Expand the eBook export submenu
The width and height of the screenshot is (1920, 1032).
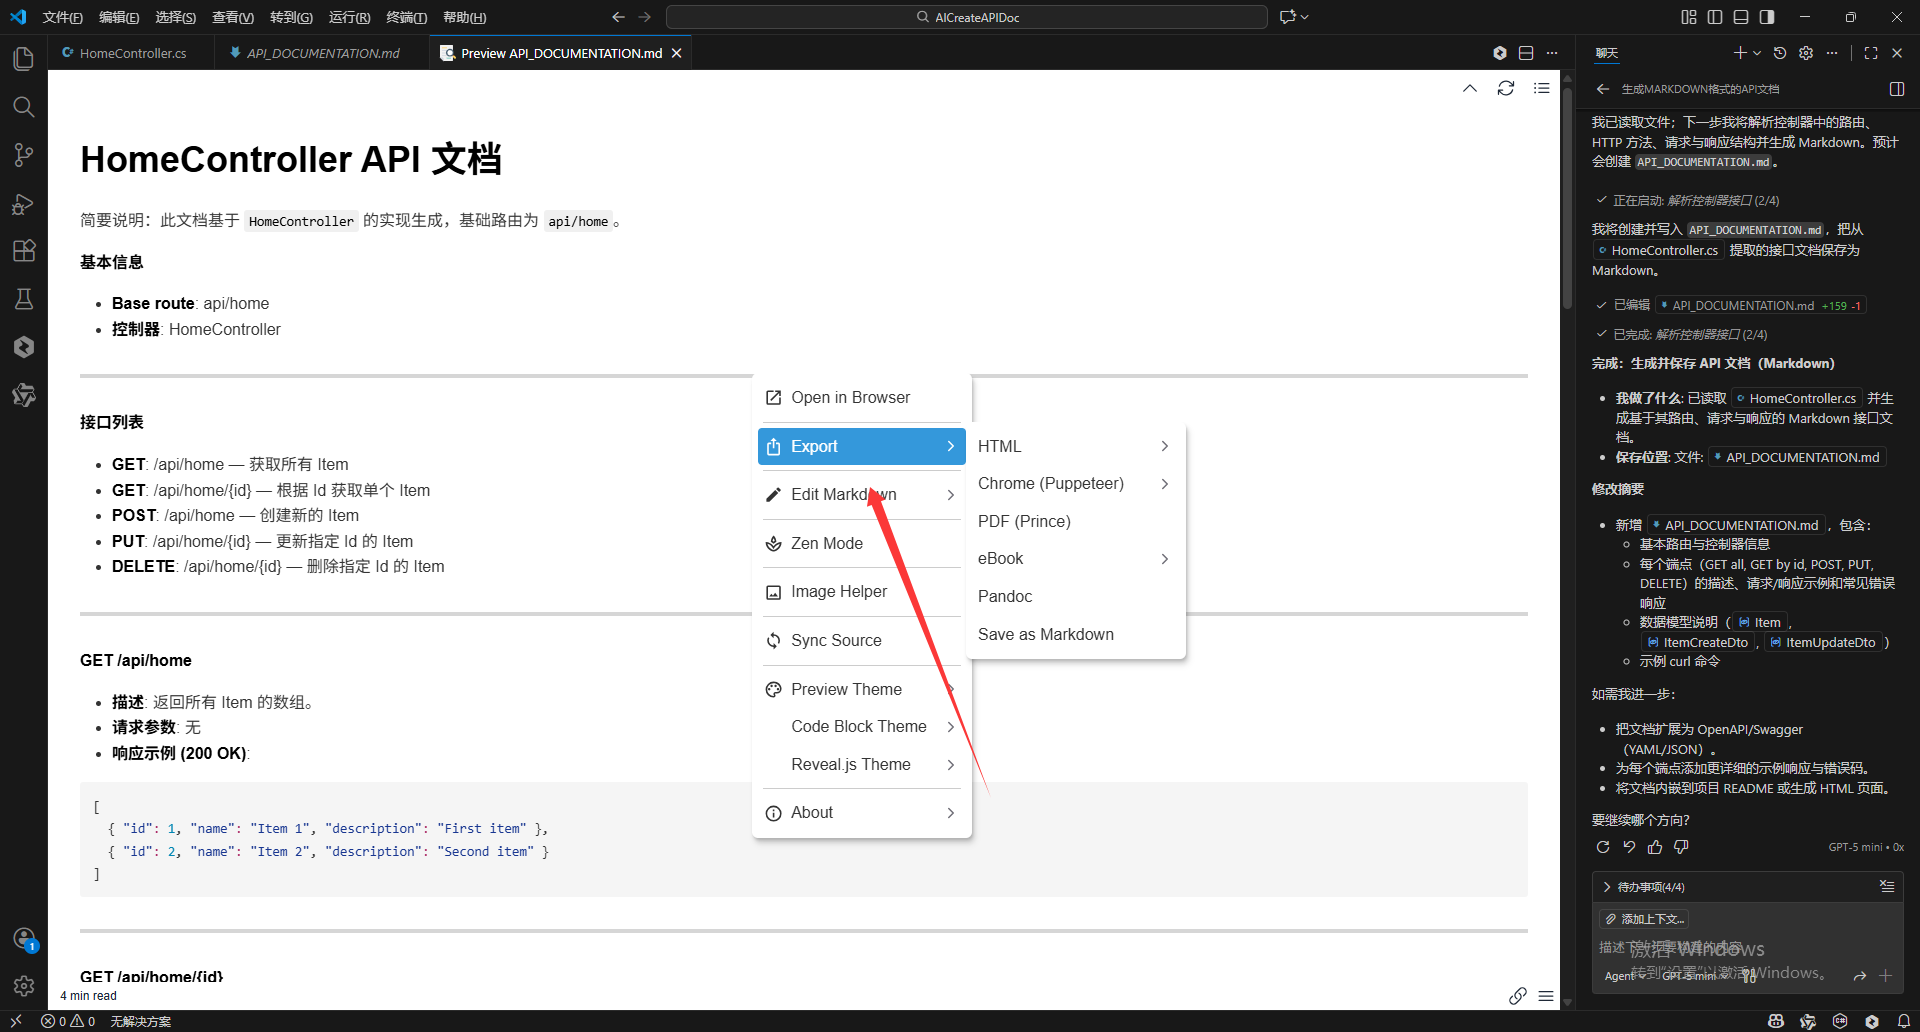coord(1074,559)
